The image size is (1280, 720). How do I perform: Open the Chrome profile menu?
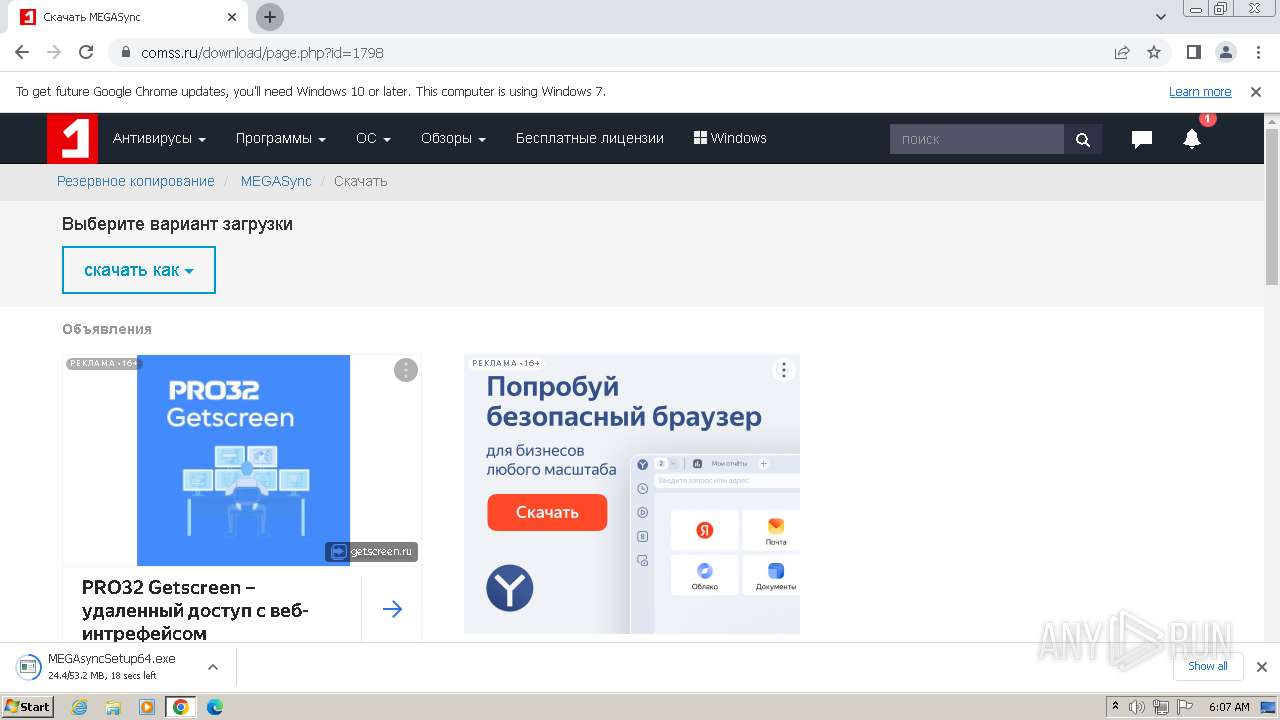tap(1226, 52)
